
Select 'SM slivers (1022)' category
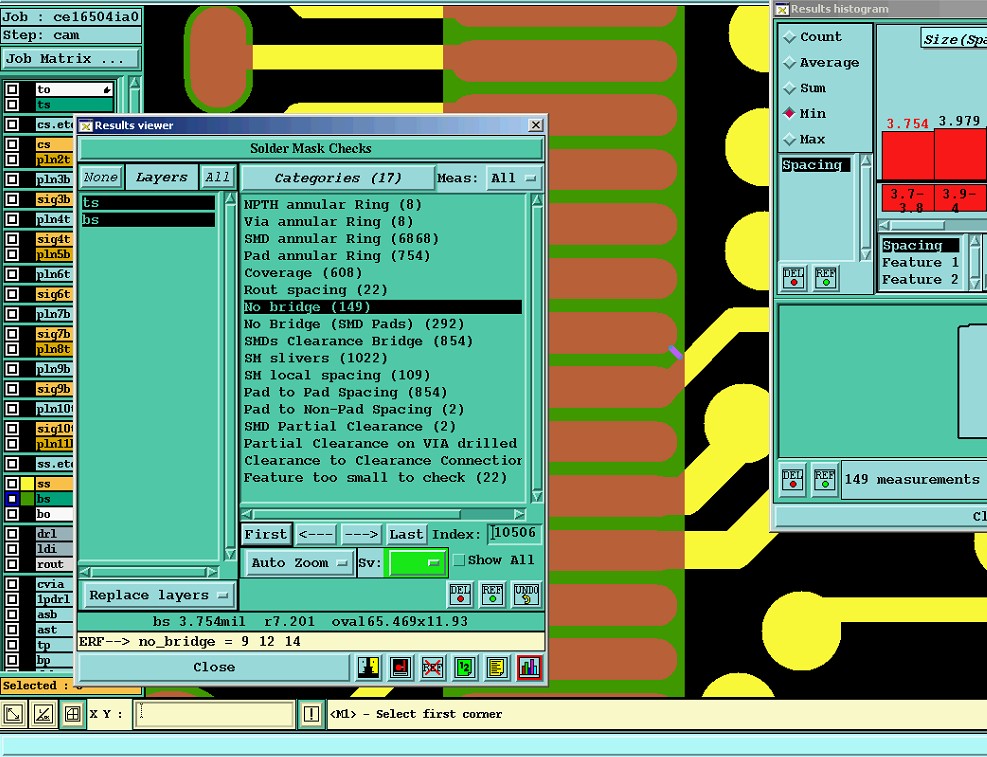pyautogui.click(x=383, y=358)
